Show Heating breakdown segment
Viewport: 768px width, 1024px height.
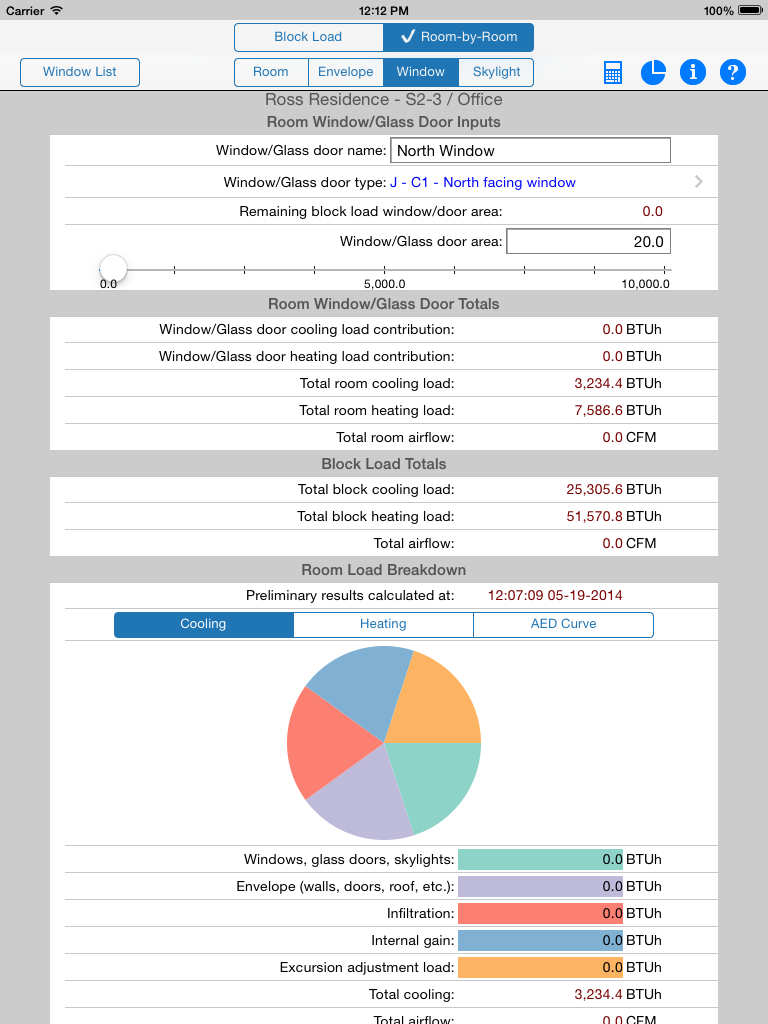tap(383, 624)
